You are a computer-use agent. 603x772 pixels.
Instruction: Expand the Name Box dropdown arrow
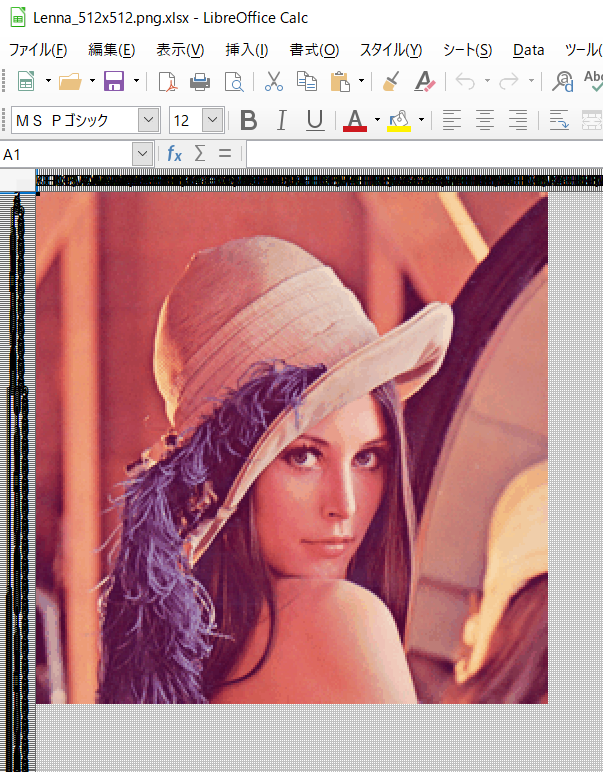click(142, 155)
